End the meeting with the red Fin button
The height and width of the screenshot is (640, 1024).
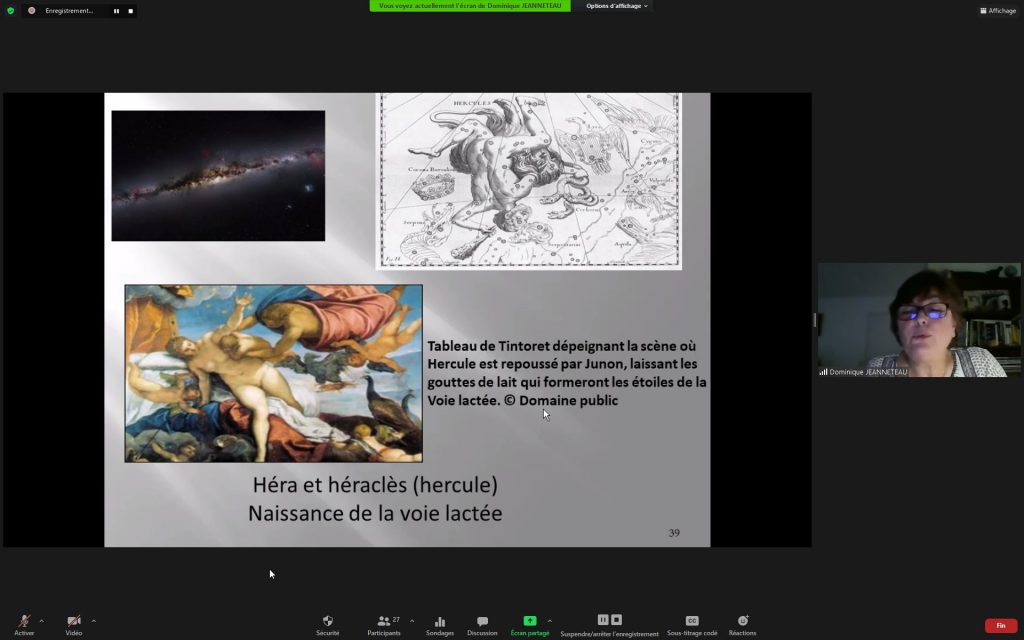pos(1000,626)
